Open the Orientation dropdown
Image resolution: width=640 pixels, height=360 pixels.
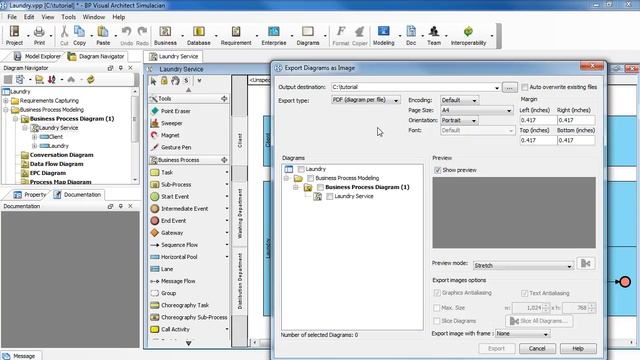[x=459, y=120]
